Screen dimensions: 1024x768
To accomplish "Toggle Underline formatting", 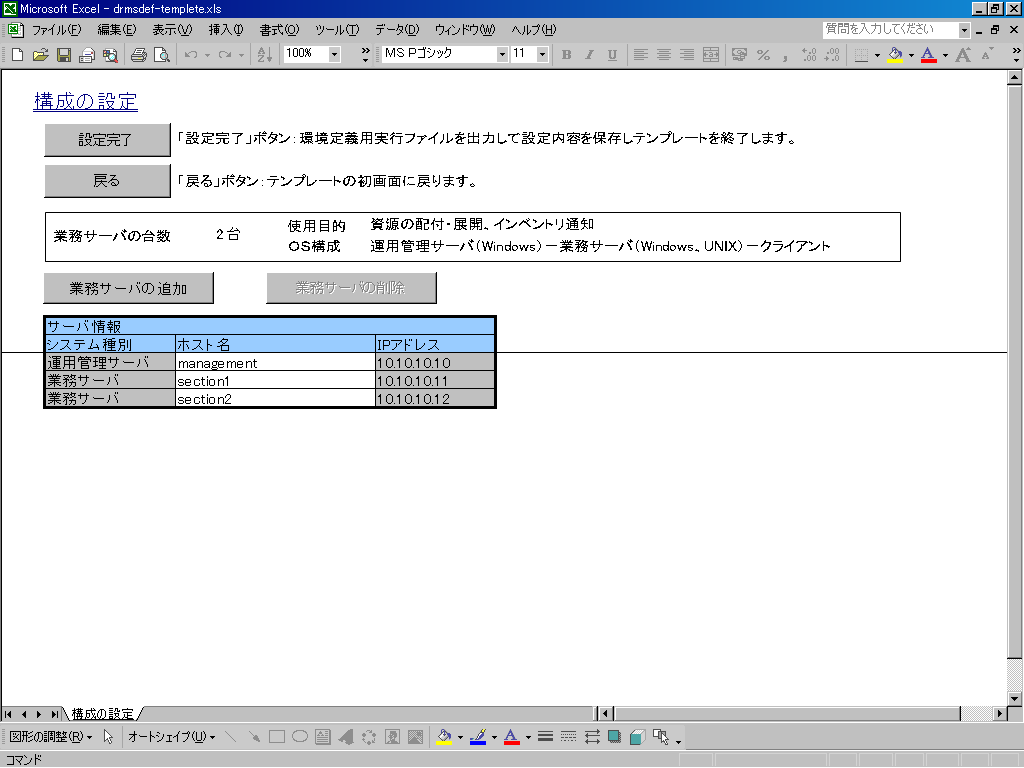I will coord(611,55).
